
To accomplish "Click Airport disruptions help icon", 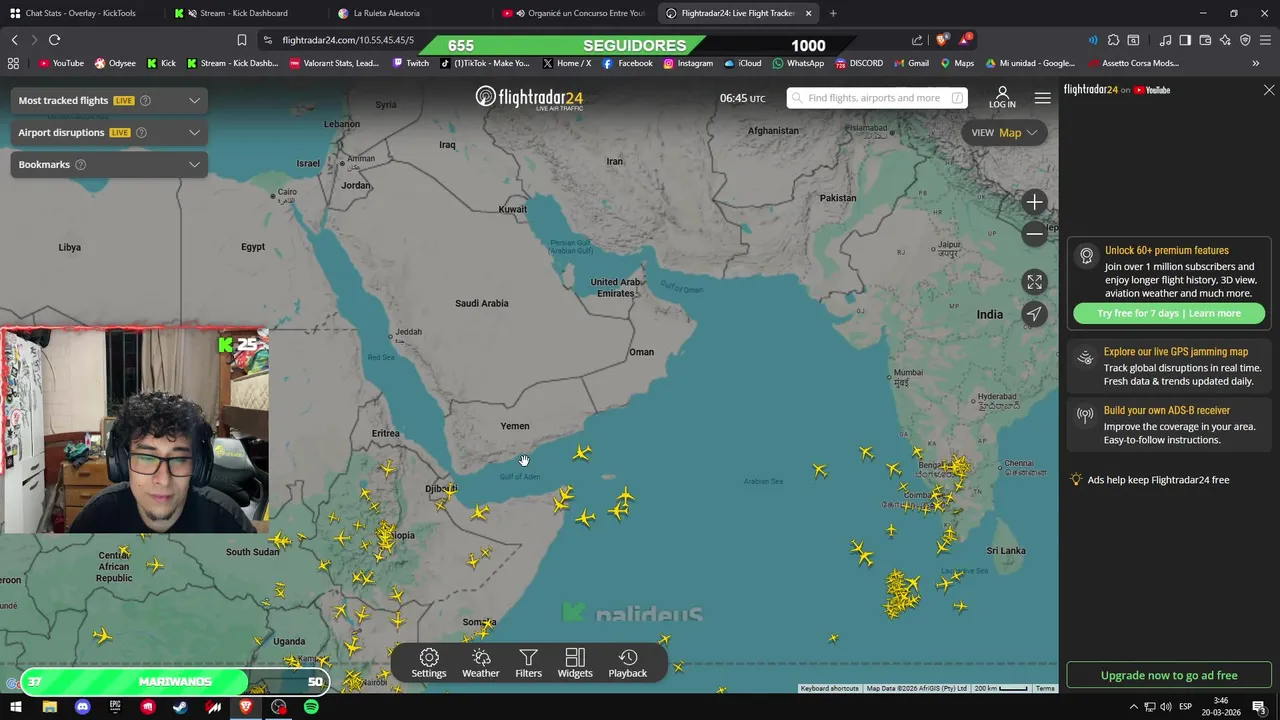I will (x=141, y=132).
